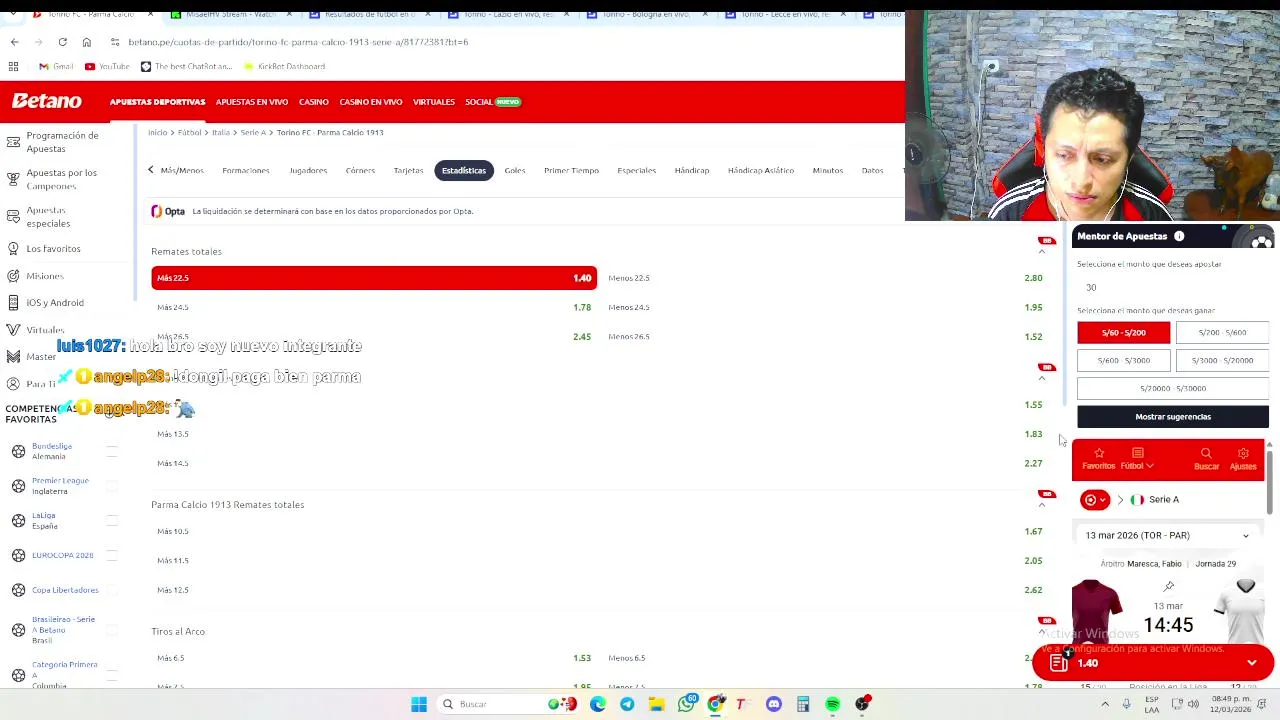
Task: Open KickBot Dashboard bookmark
Action: coord(283,66)
